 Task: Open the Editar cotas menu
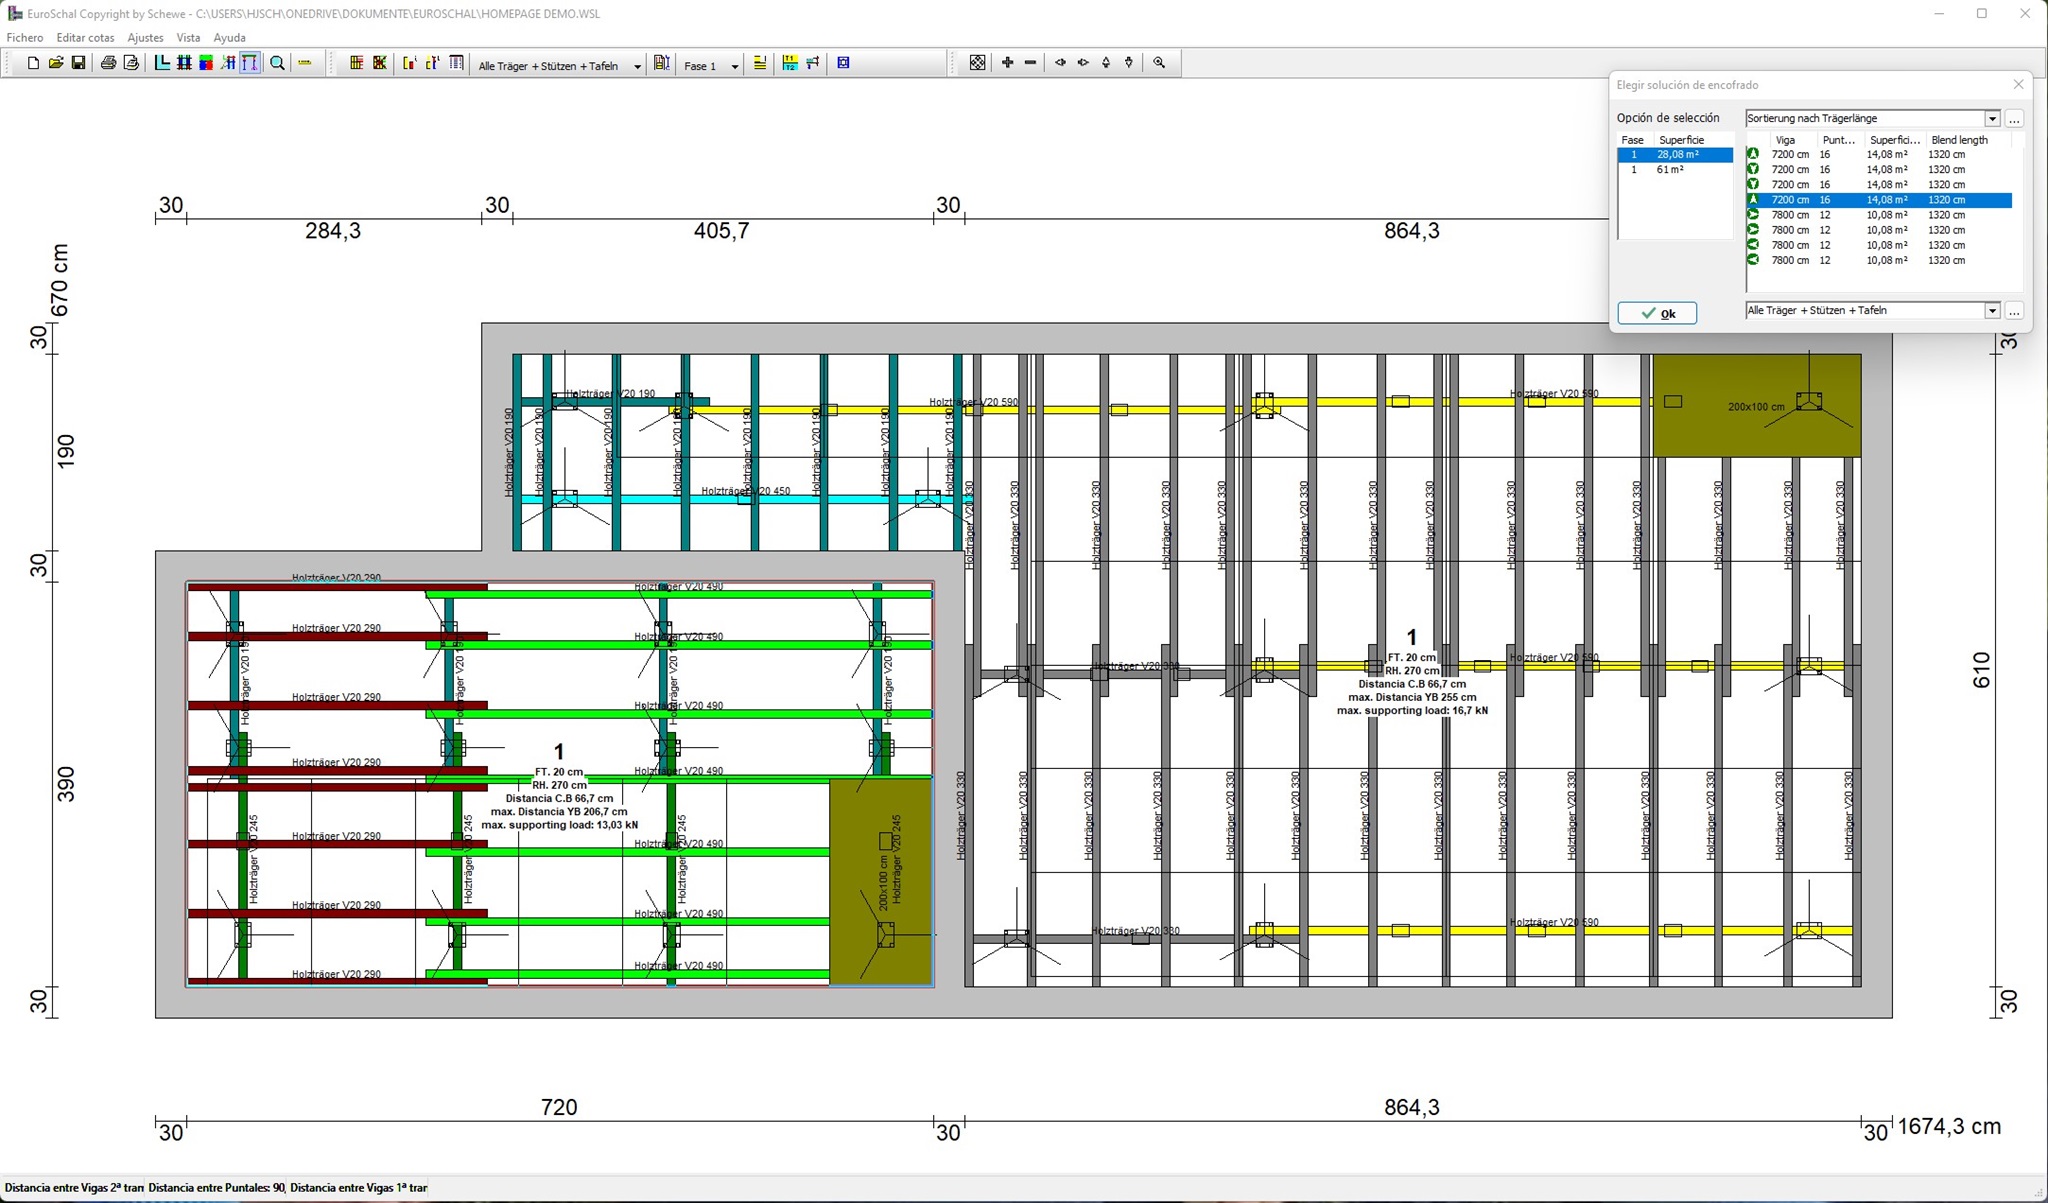pos(85,38)
